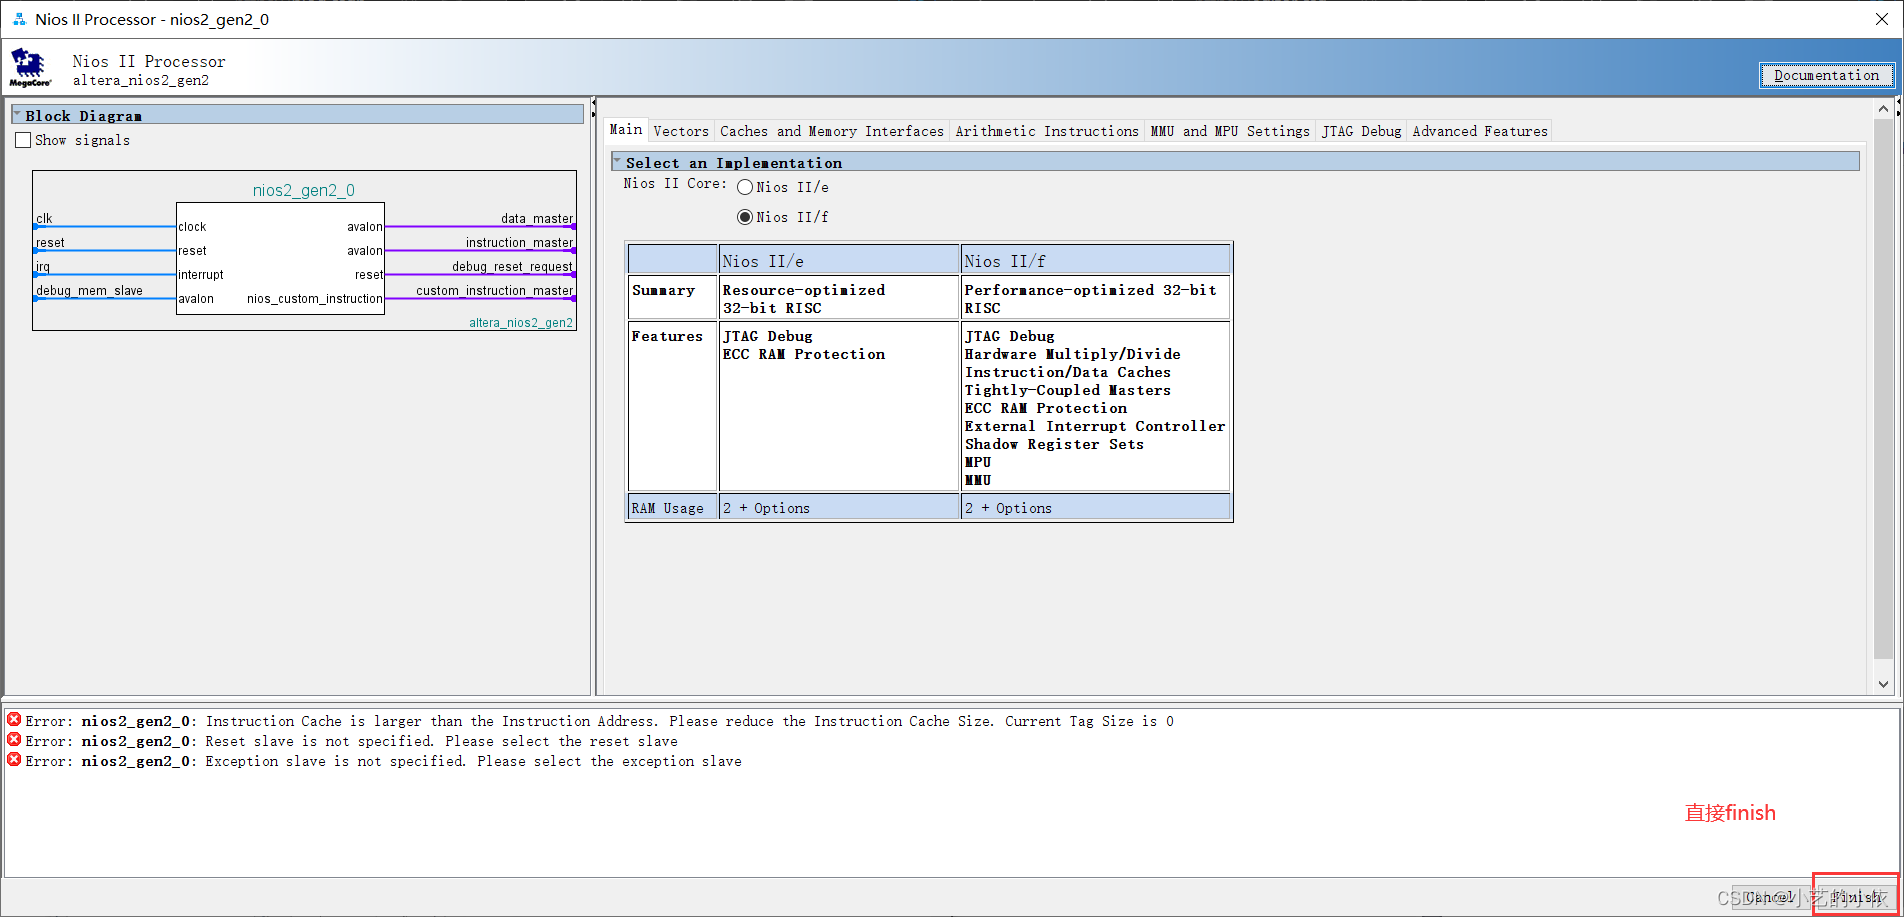Click the Exception slave not specified error text
Screen dimensions: 1904x917
[473, 761]
